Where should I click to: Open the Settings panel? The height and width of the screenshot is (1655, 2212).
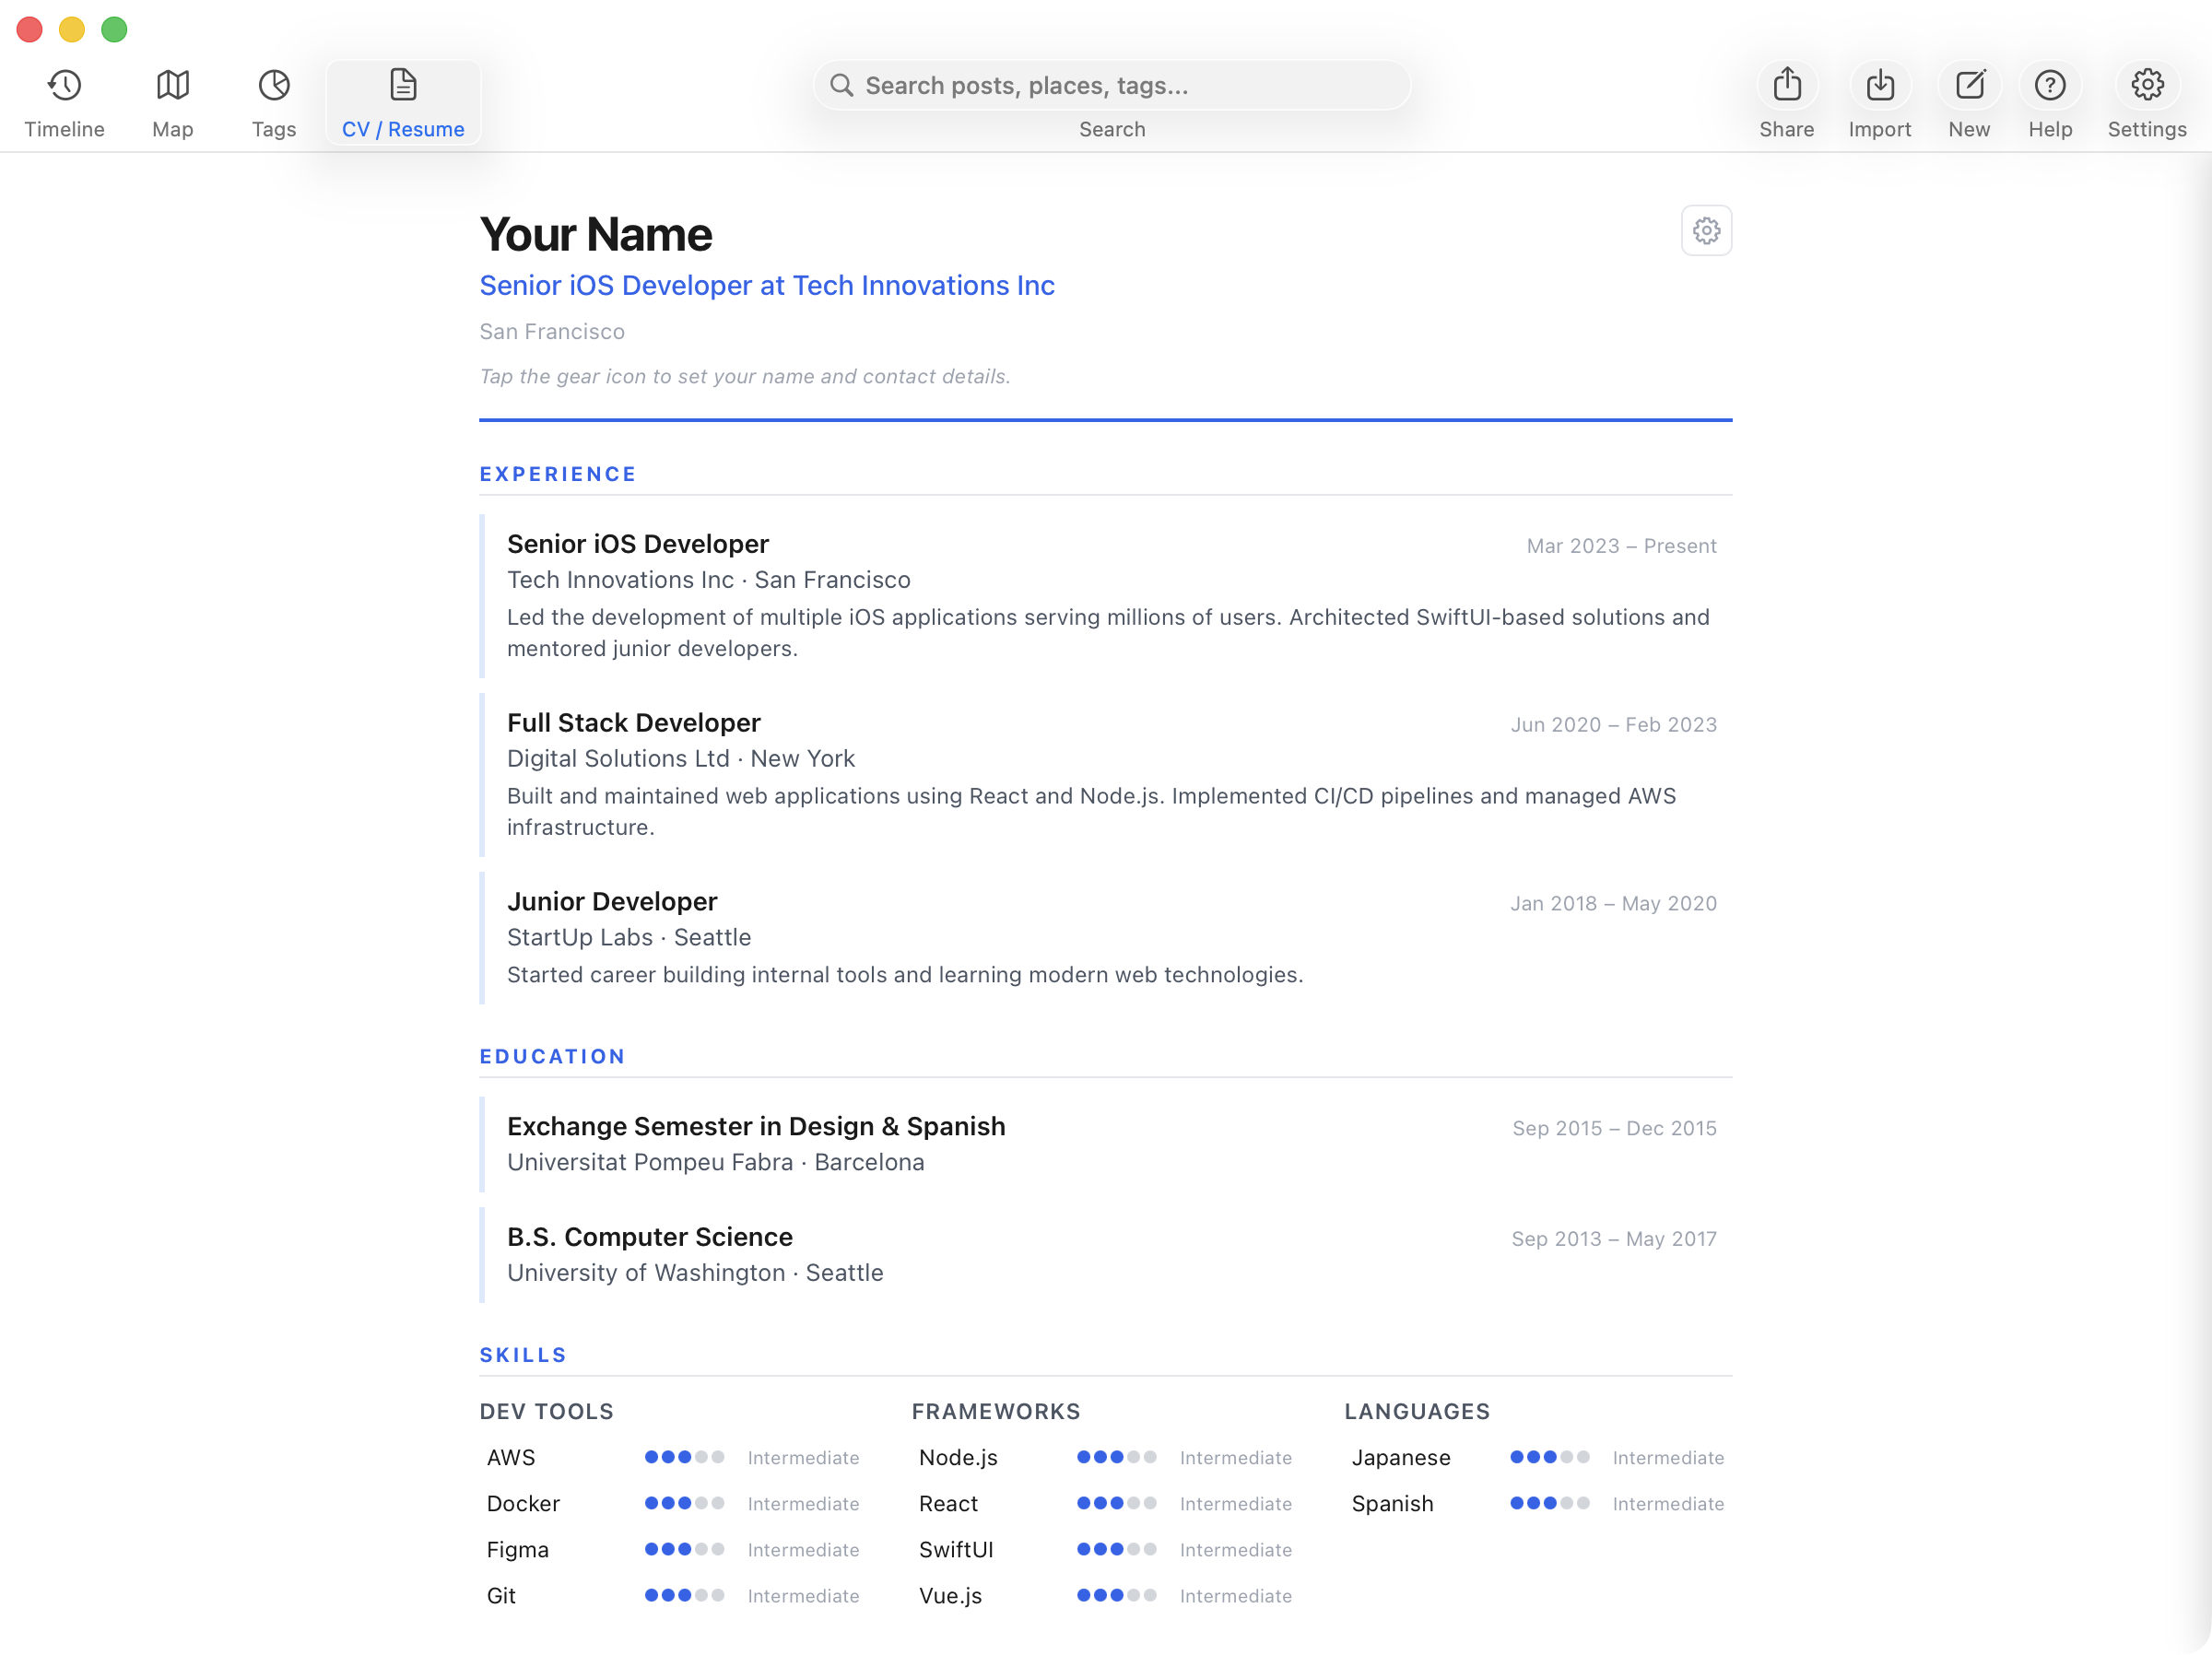click(2146, 100)
